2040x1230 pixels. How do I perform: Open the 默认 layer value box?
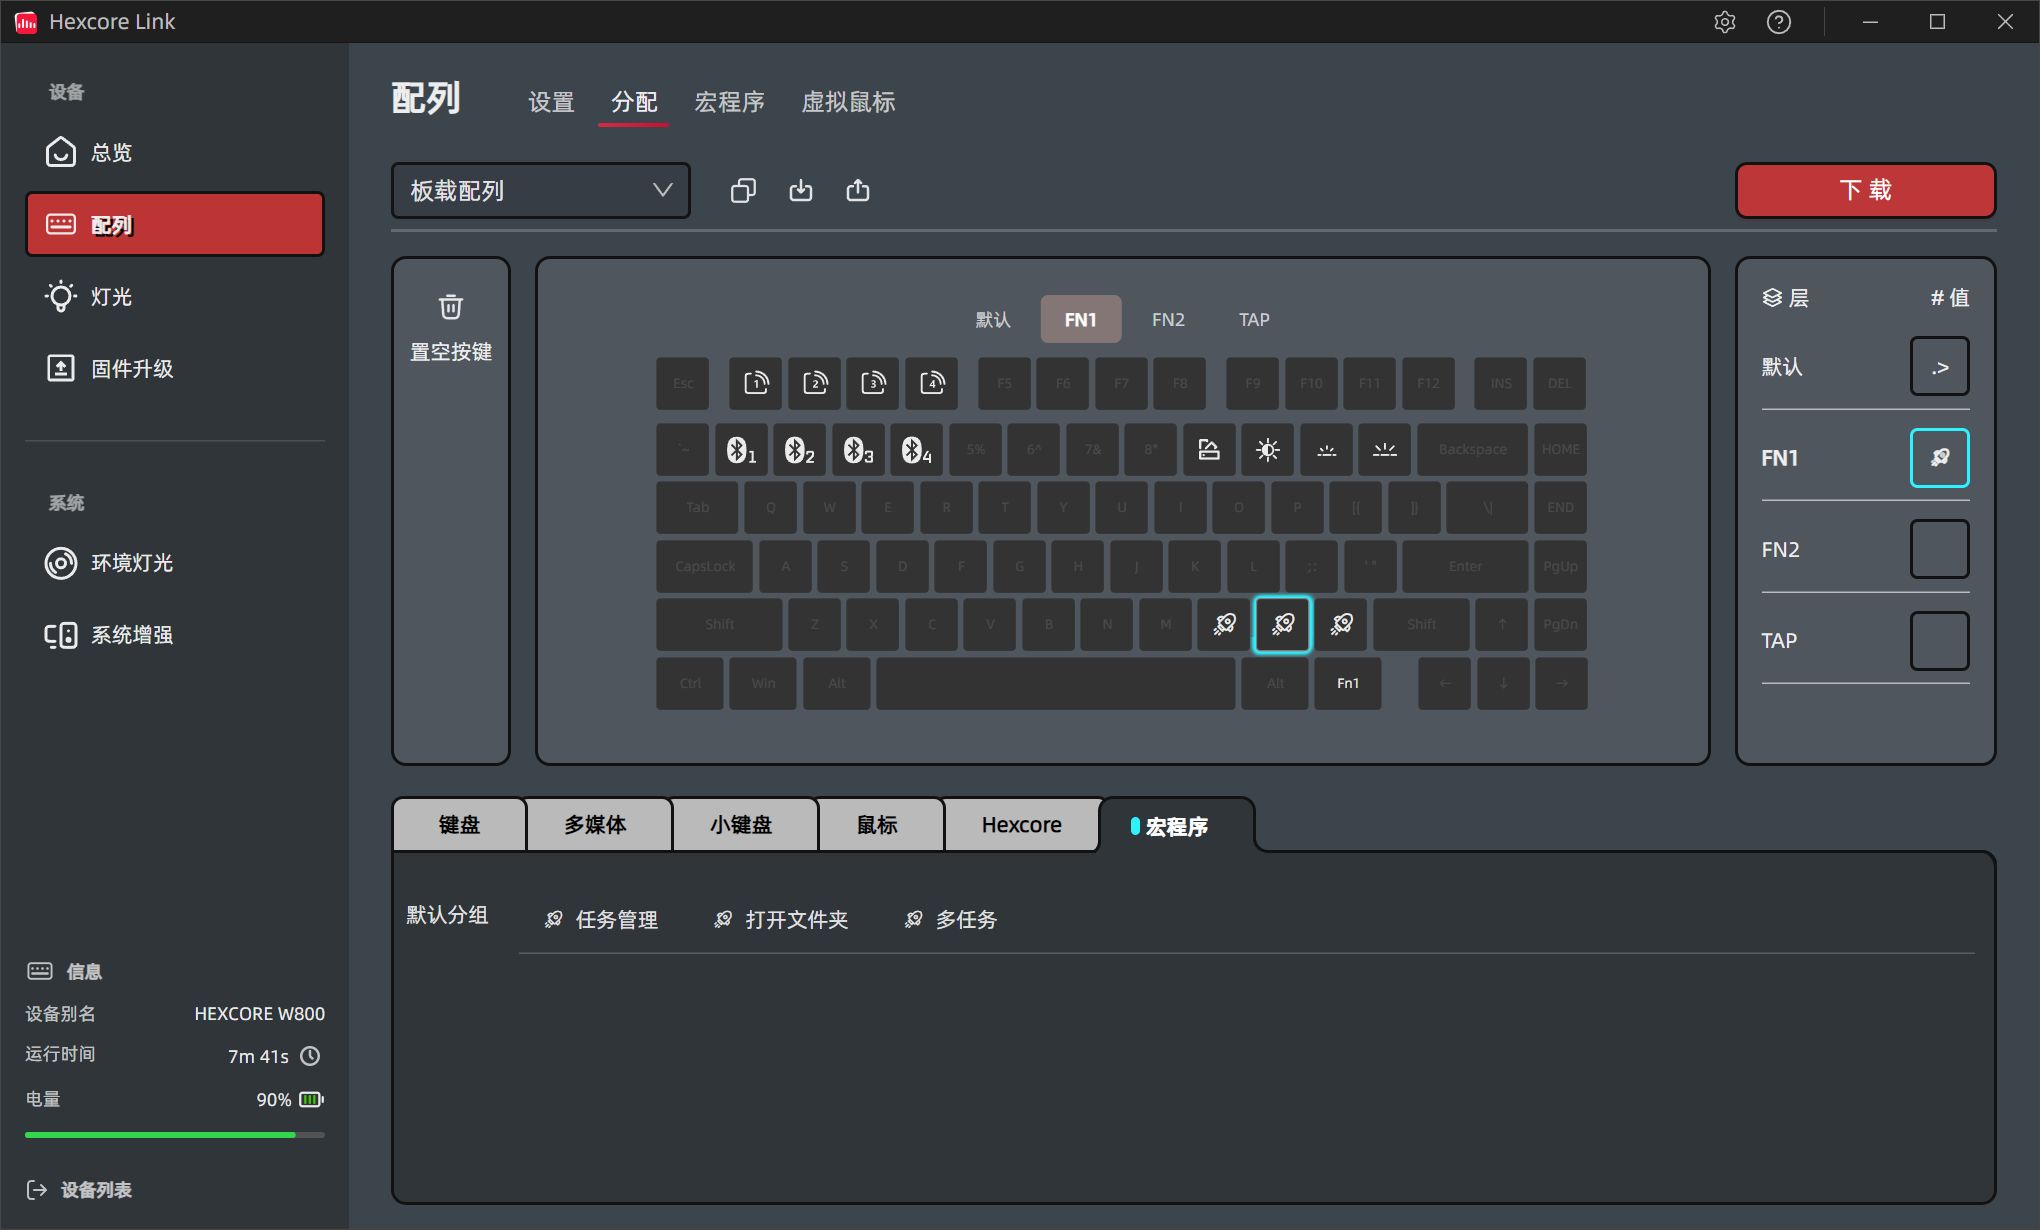[1939, 367]
